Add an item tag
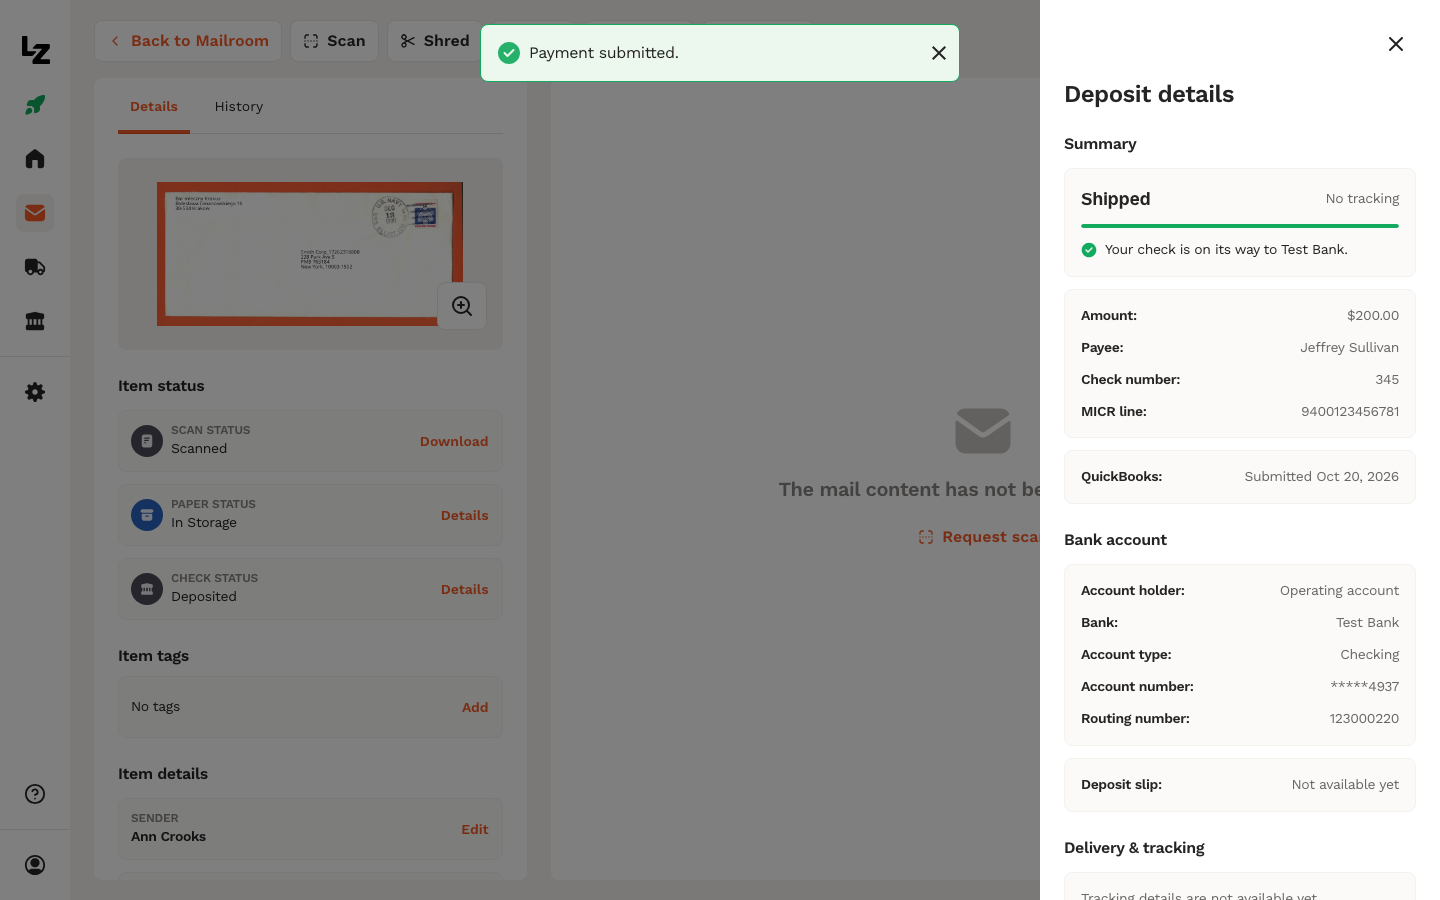Viewport: 1440px width, 900px height. tap(475, 708)
